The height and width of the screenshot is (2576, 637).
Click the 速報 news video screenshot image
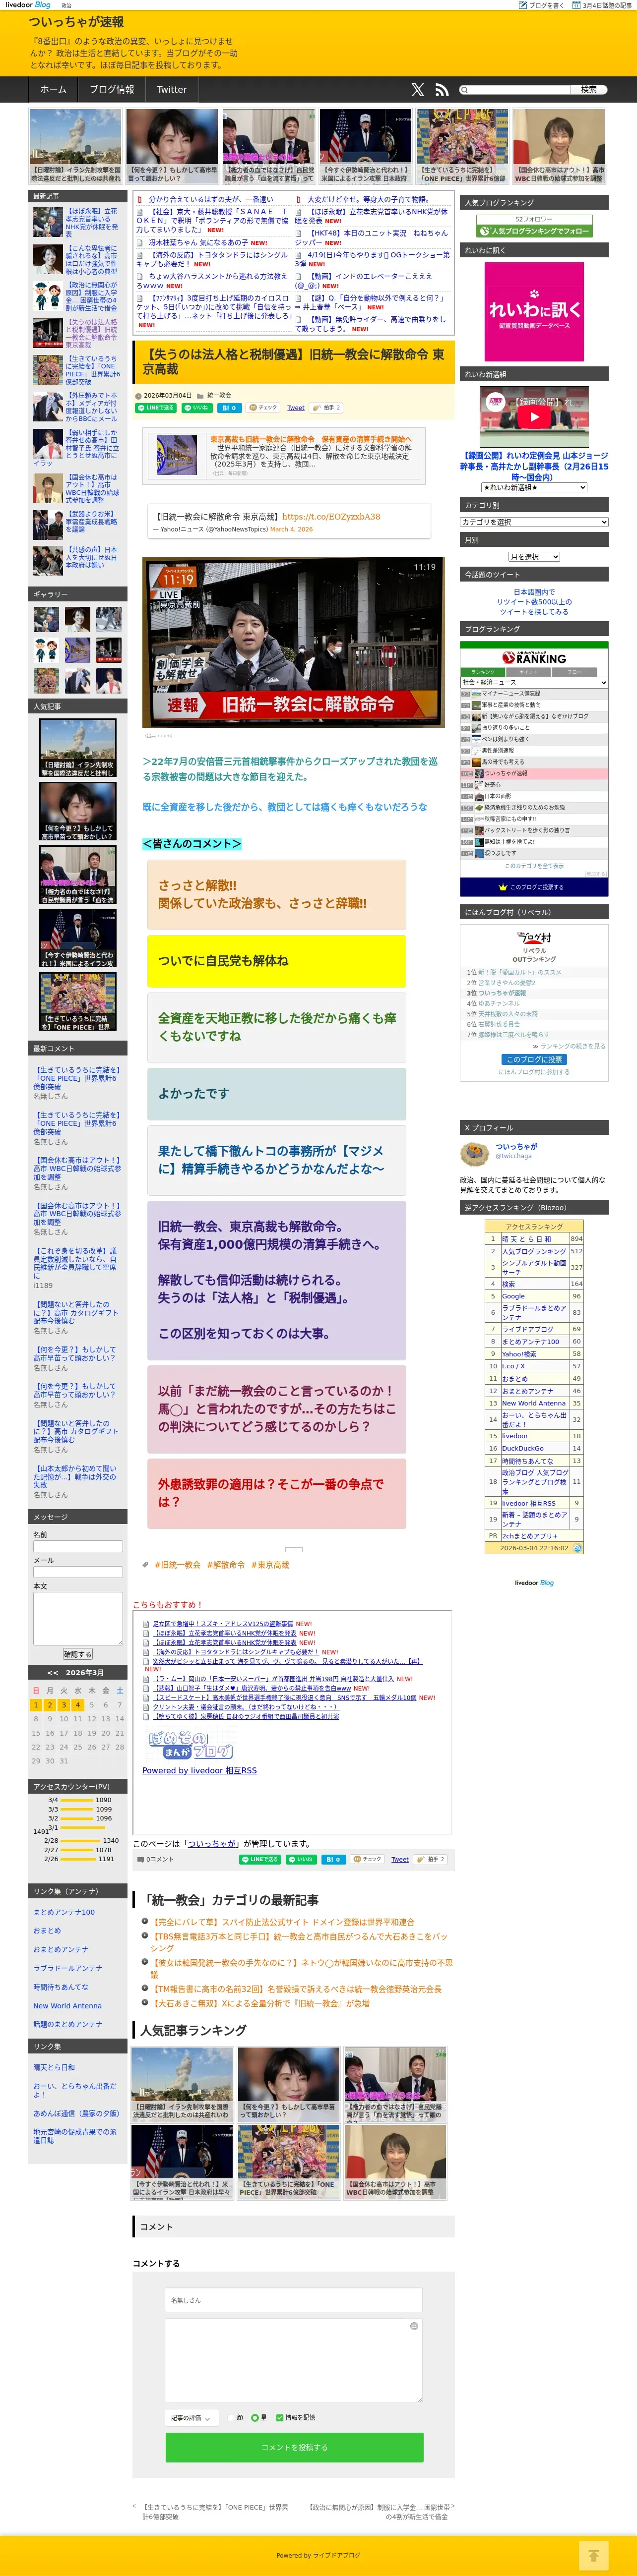click(x=294, y=642)
